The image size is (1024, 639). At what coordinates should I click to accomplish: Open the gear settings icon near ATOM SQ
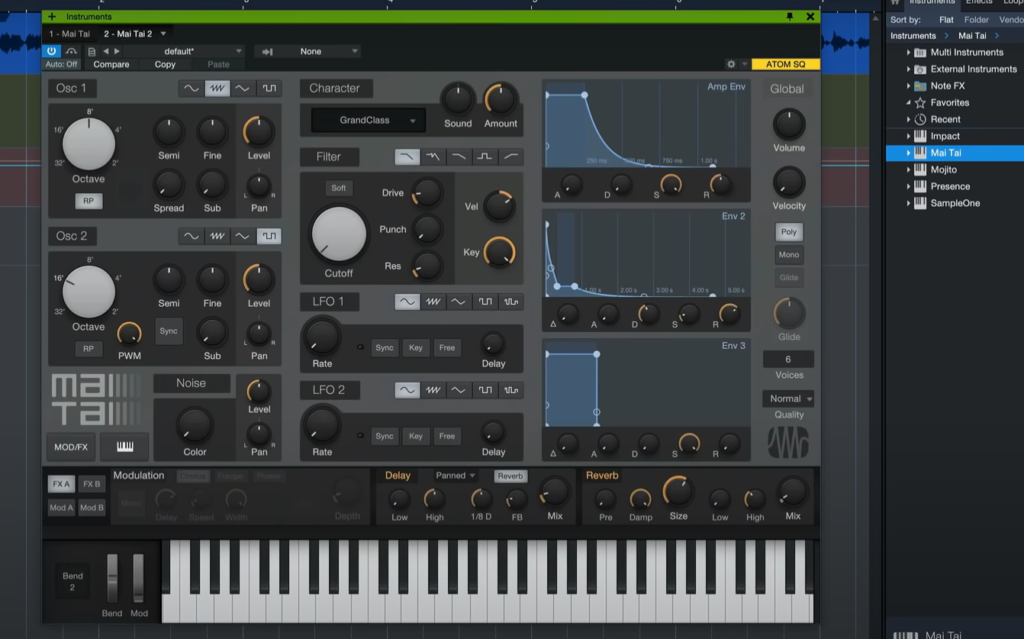coord(731,64)
